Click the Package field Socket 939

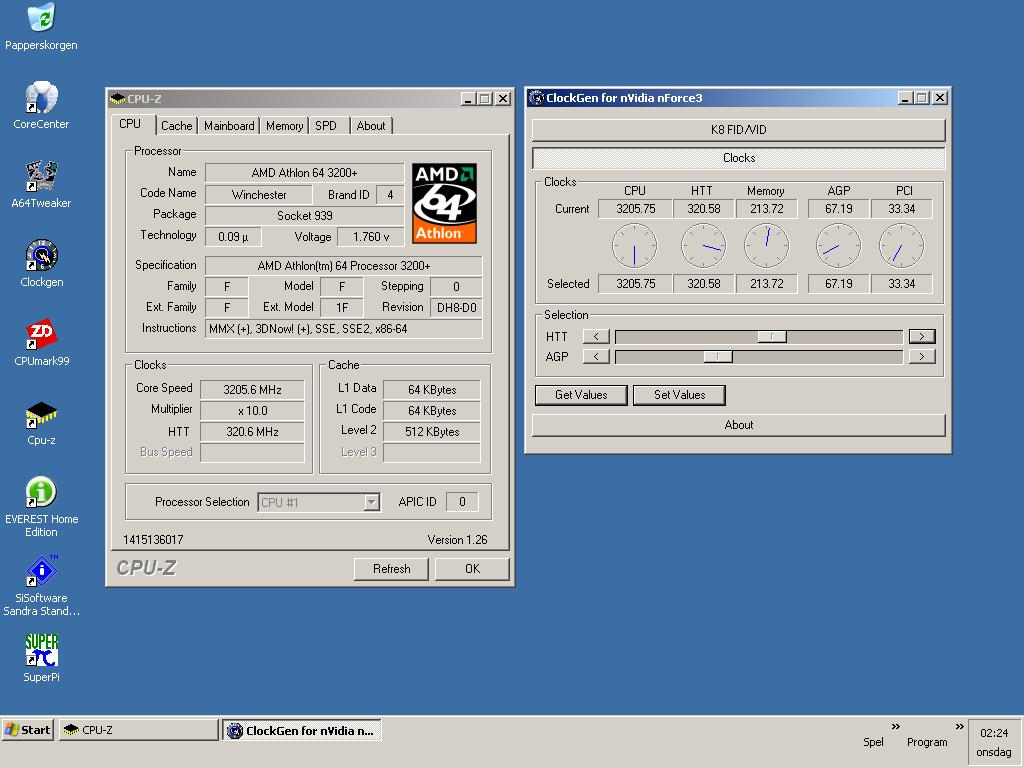click(x=304, y=216)
